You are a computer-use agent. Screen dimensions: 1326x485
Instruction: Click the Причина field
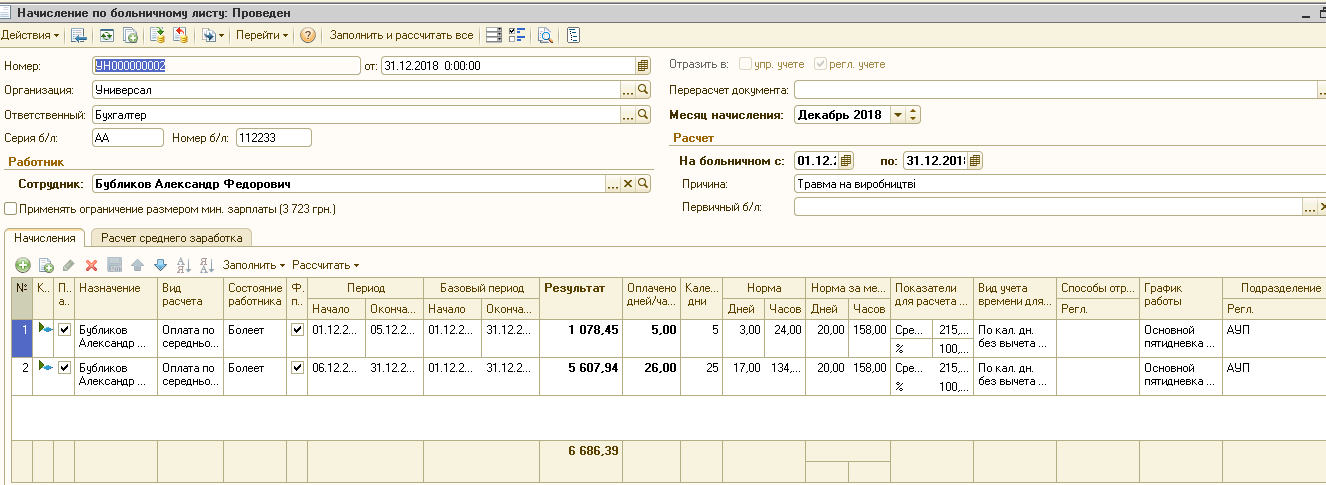coord(1060,184)
